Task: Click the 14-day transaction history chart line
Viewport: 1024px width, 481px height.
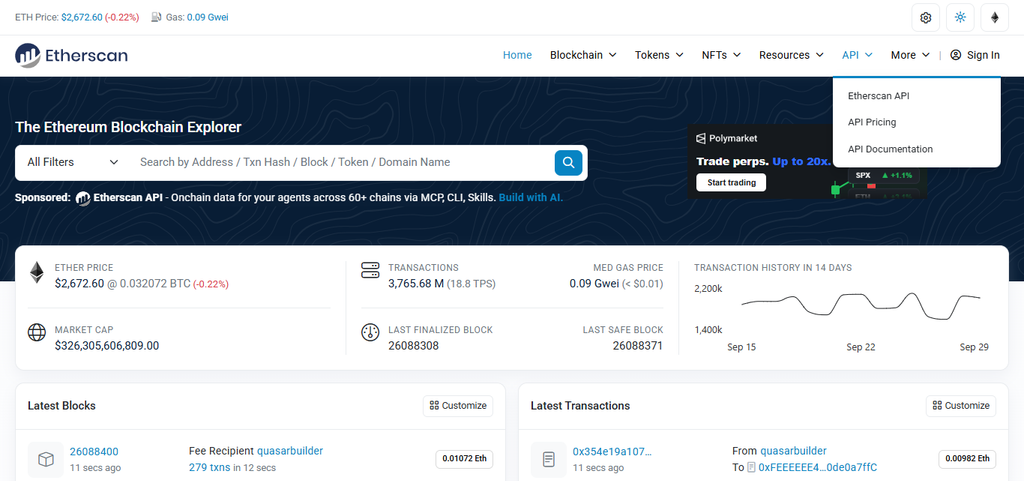Action: click(x=861, y=305)
